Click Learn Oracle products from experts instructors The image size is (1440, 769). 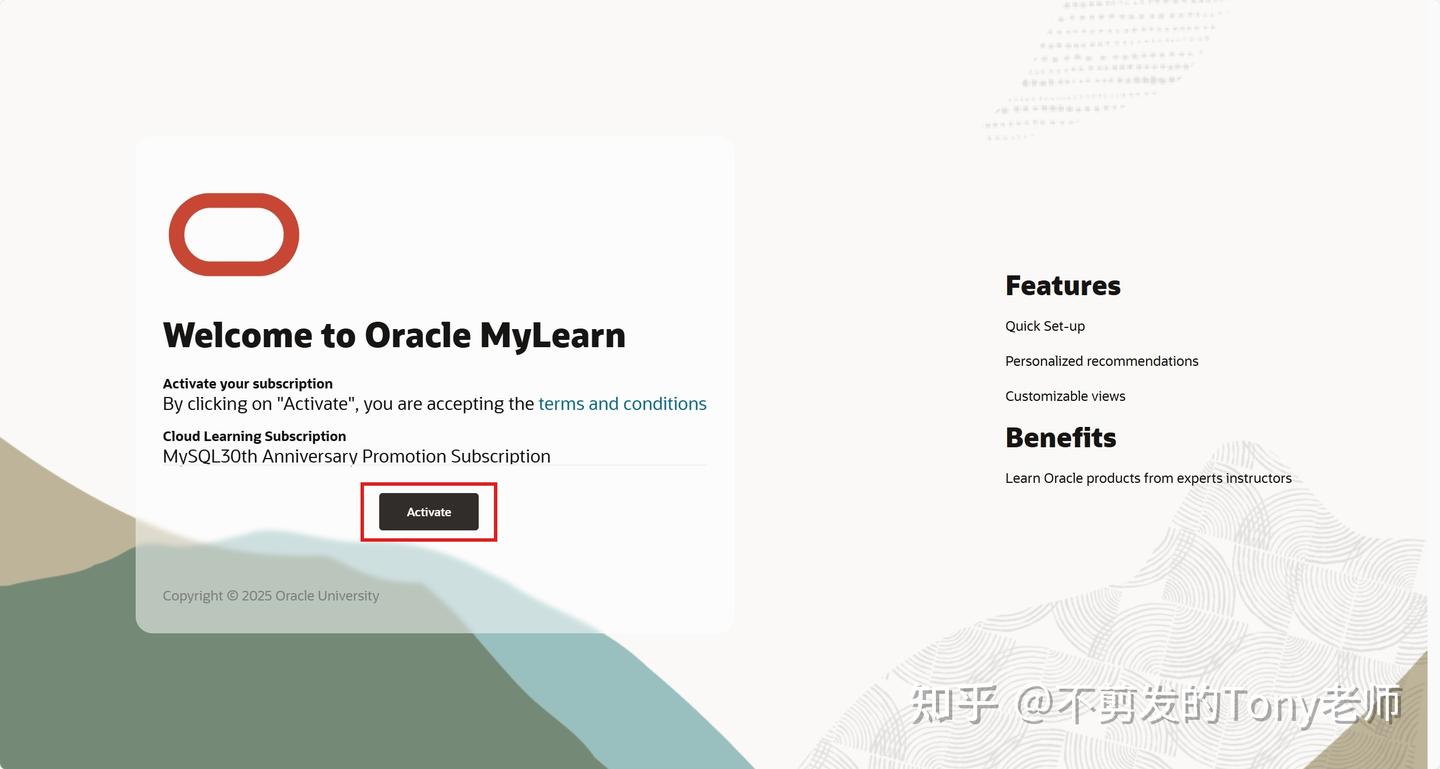tap(1148, 478)
